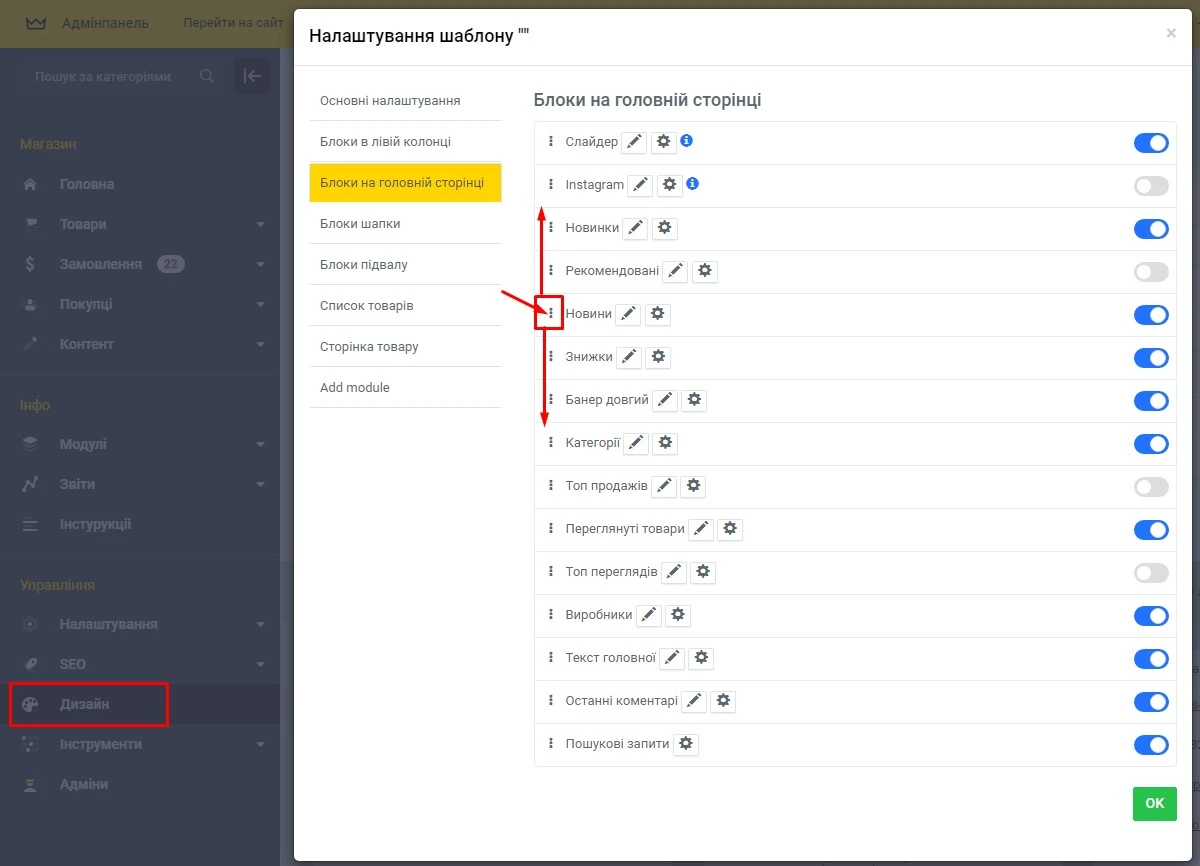Click the gear settings icon for Instagram block

670,184
